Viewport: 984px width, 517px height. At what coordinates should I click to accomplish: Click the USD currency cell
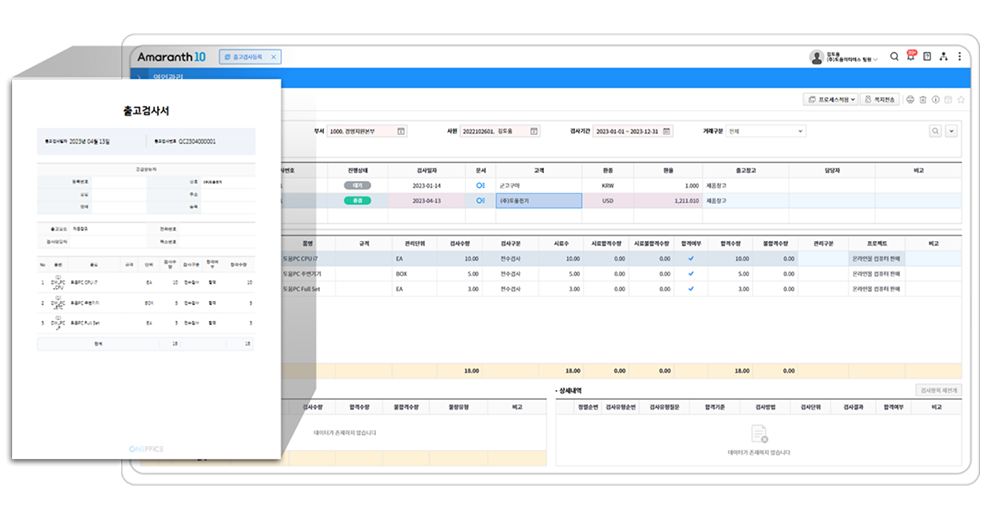tap(607, 201)
